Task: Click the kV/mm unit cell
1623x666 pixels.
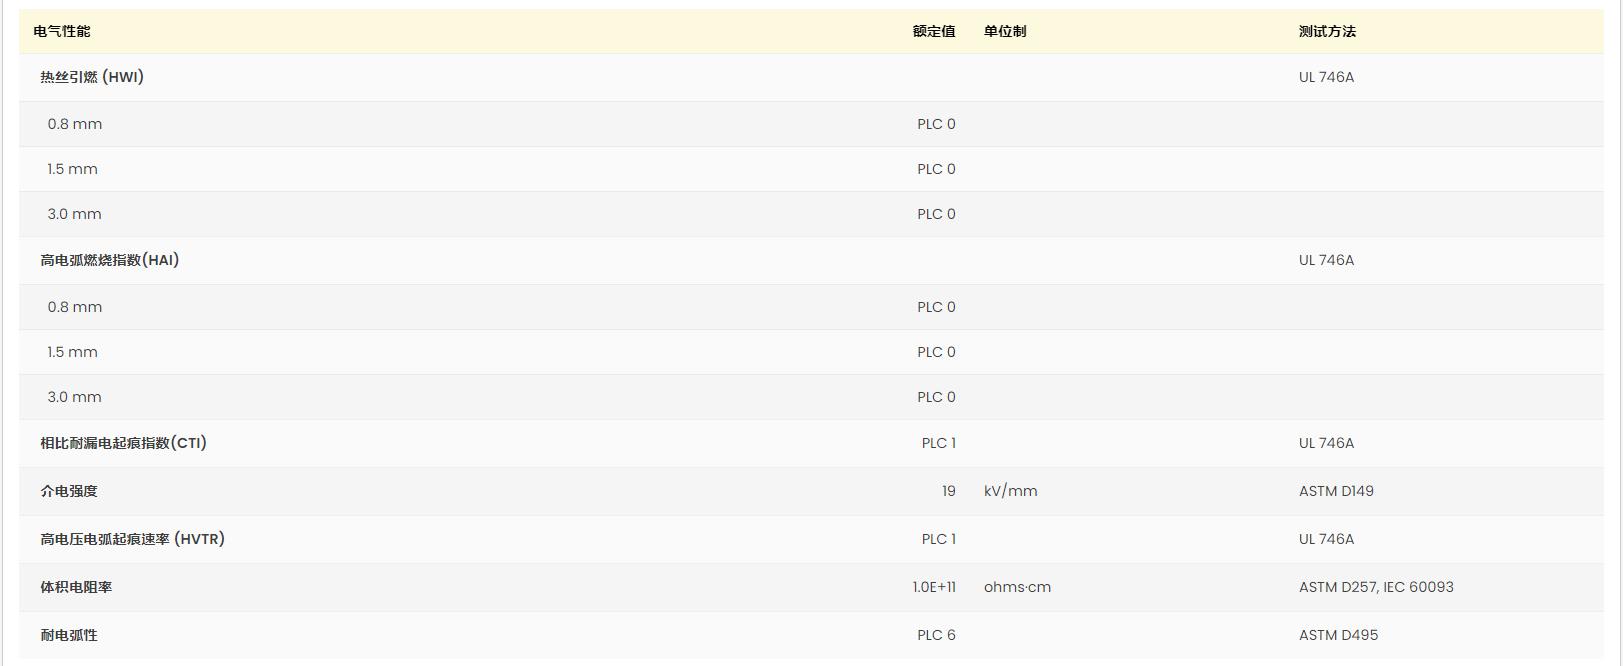Action: click(1010, 491)
